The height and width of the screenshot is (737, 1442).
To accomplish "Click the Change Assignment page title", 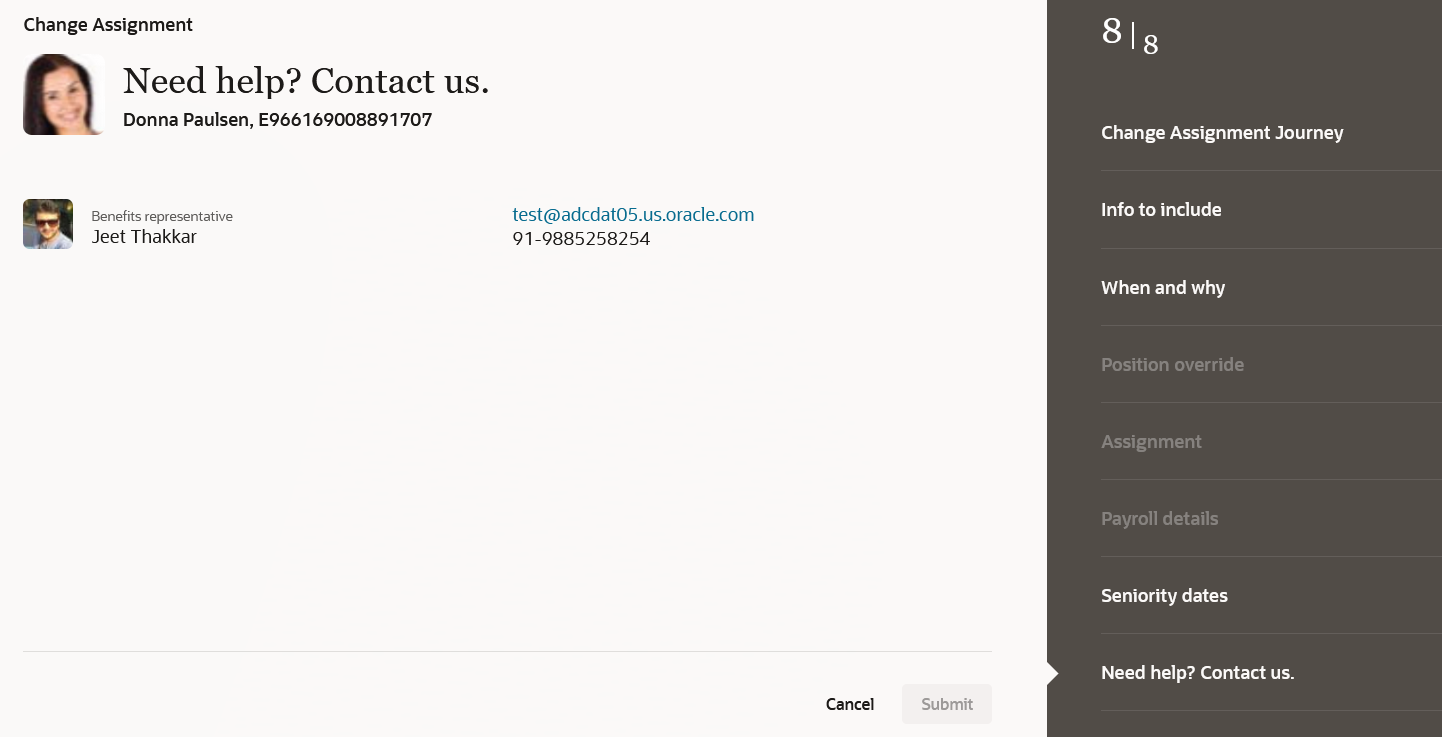I will pyautogui.click(x=108, y=25).
